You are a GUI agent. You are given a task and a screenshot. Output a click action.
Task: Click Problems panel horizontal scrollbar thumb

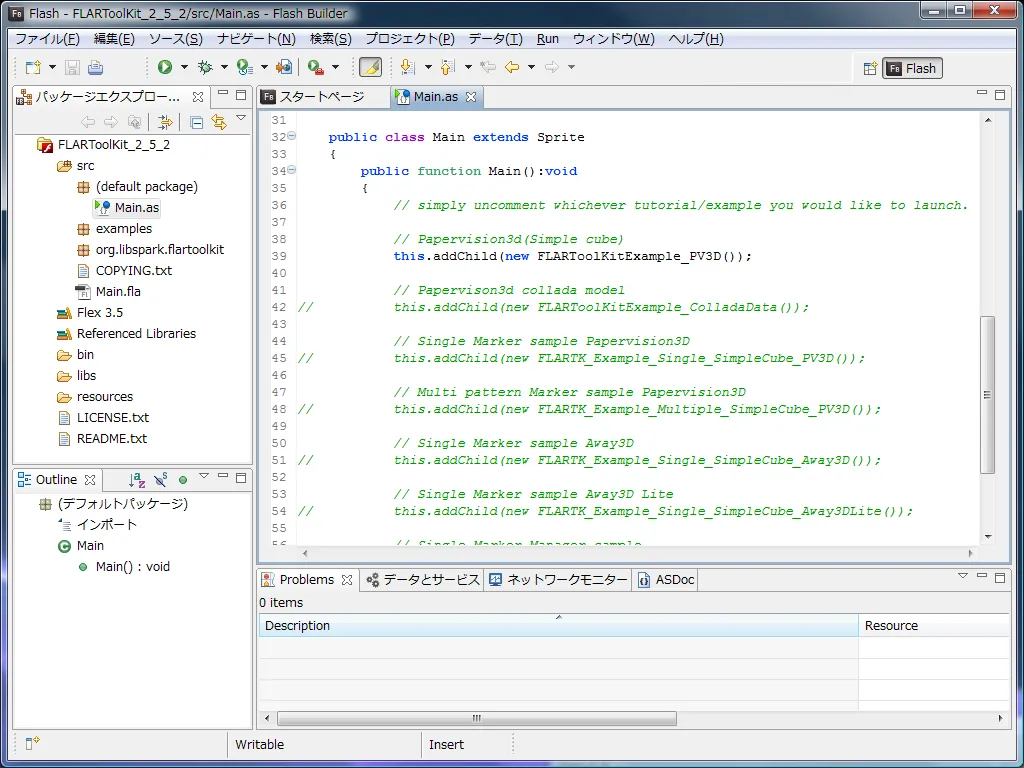477,718
